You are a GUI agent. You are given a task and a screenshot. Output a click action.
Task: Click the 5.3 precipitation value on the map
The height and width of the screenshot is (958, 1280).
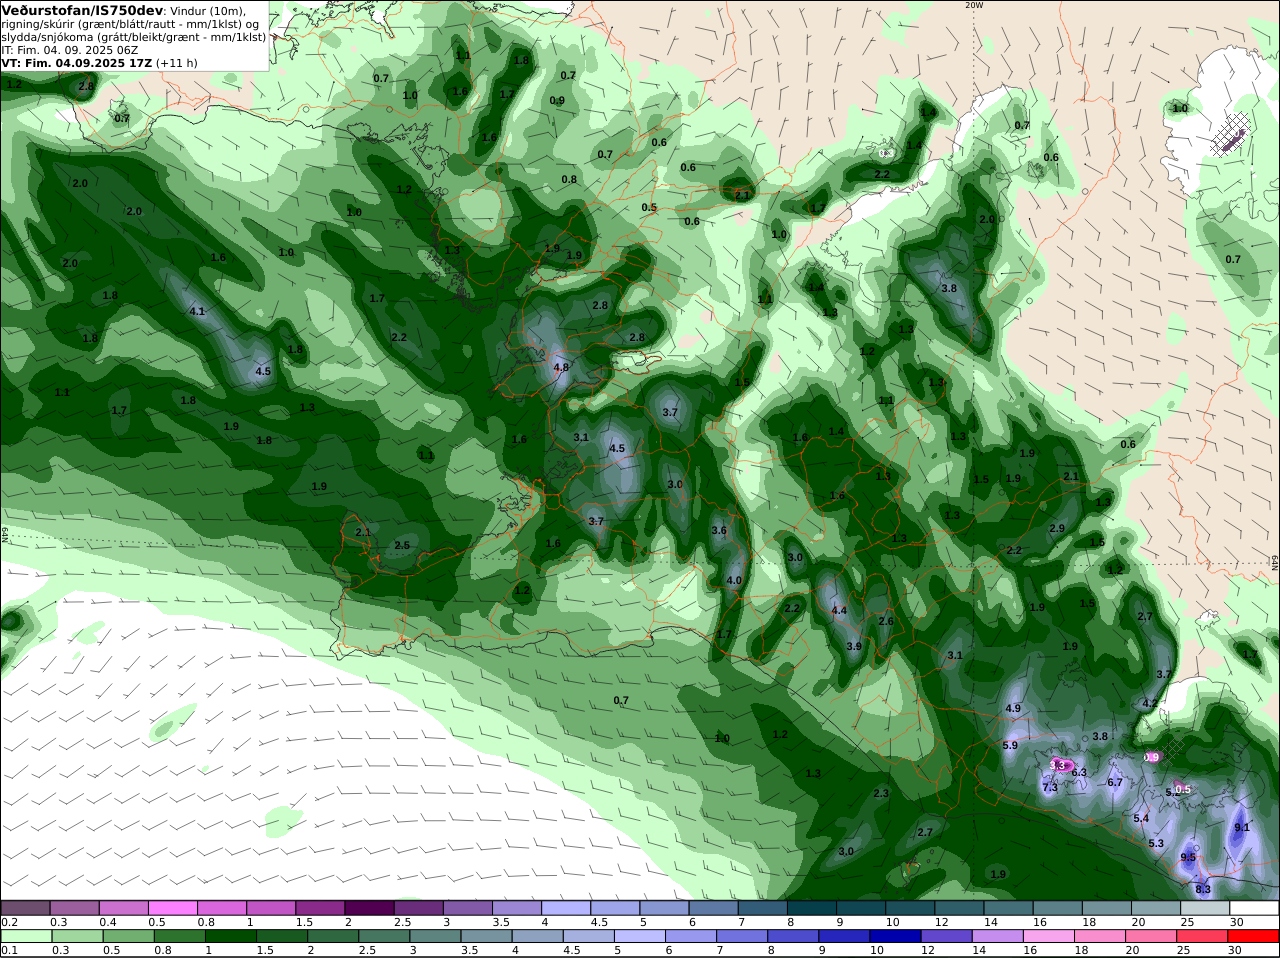[1157, 843]
